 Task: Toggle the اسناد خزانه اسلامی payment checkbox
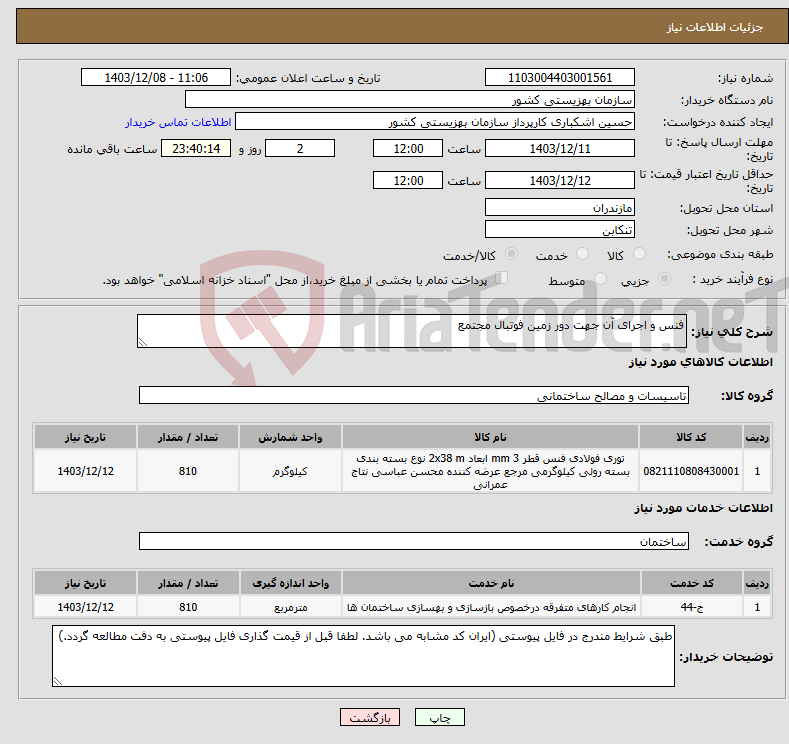(501, 278)
